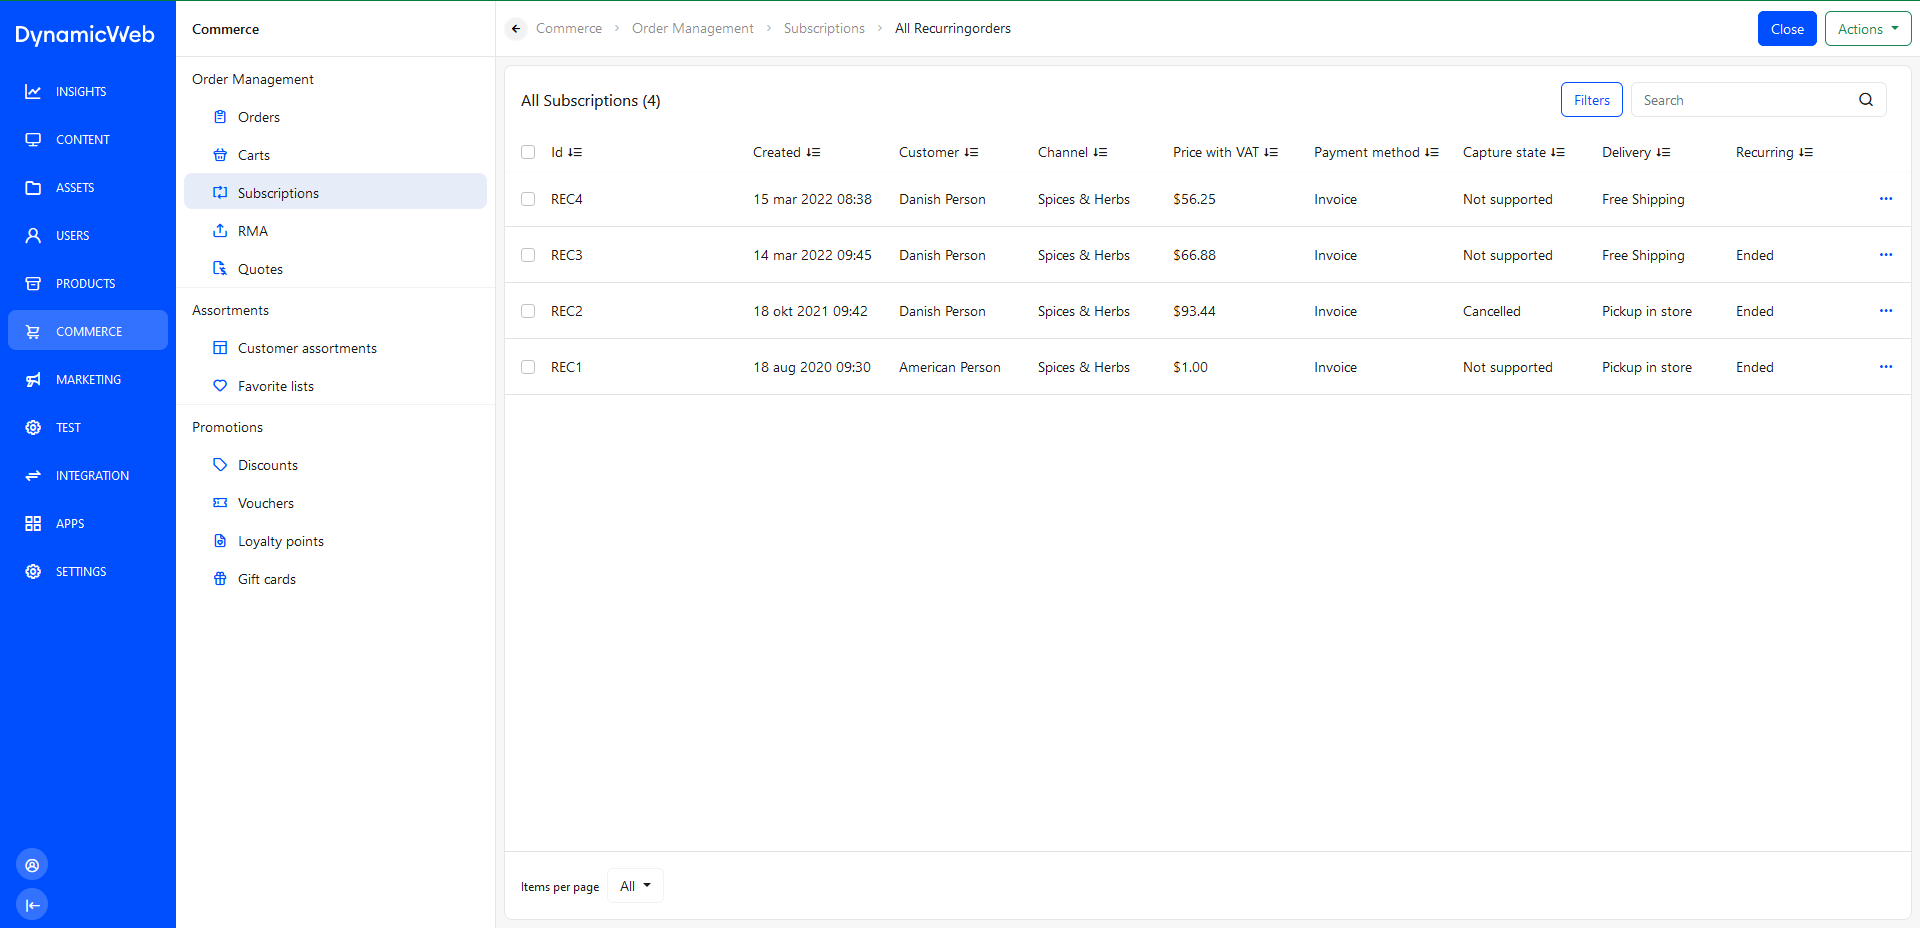The height and width of the screenshot is (928, 1920).
Task: Click the REC4 subscription id
Action: tap(567, 199)
